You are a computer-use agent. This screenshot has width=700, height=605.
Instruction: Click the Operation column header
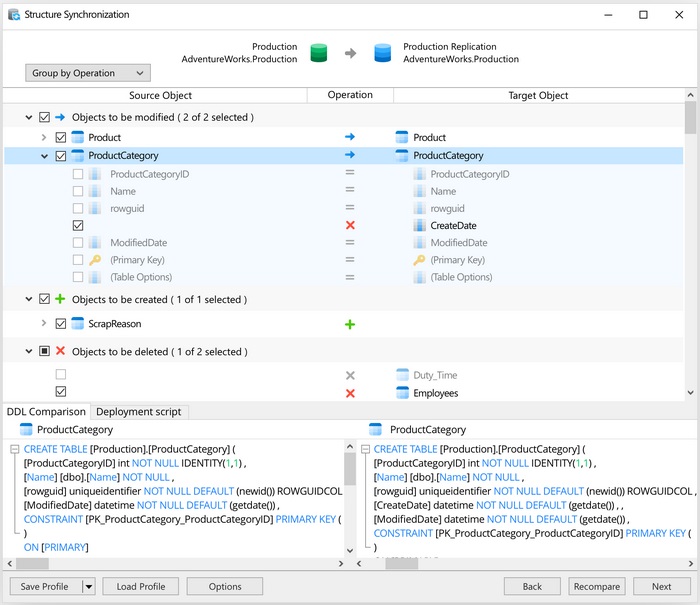pyautogui.click(x=350, y=95)
